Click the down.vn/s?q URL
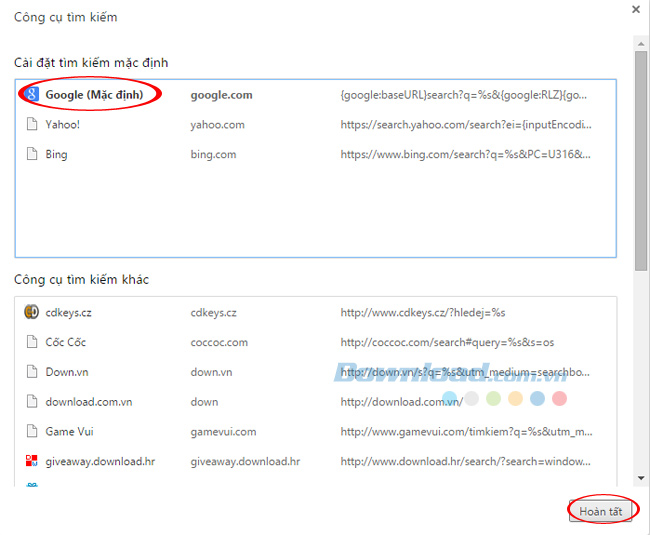 [x=465, y=372]
